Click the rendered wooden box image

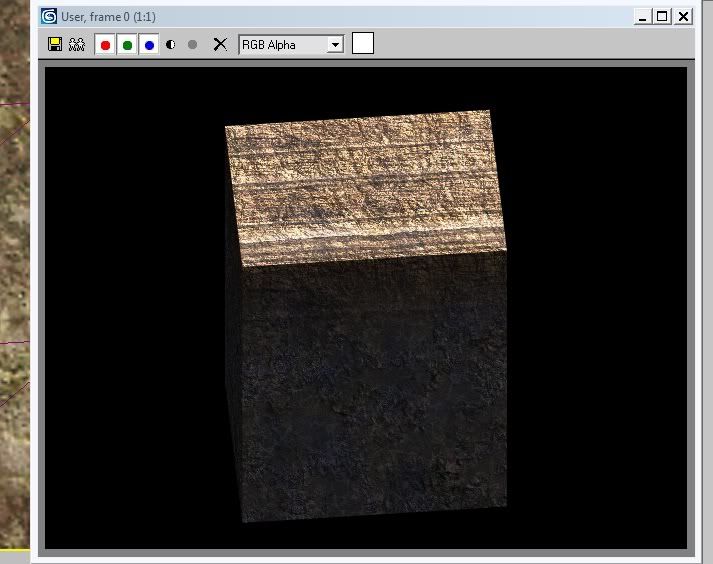pyautogui.click(x=366, y=316)
